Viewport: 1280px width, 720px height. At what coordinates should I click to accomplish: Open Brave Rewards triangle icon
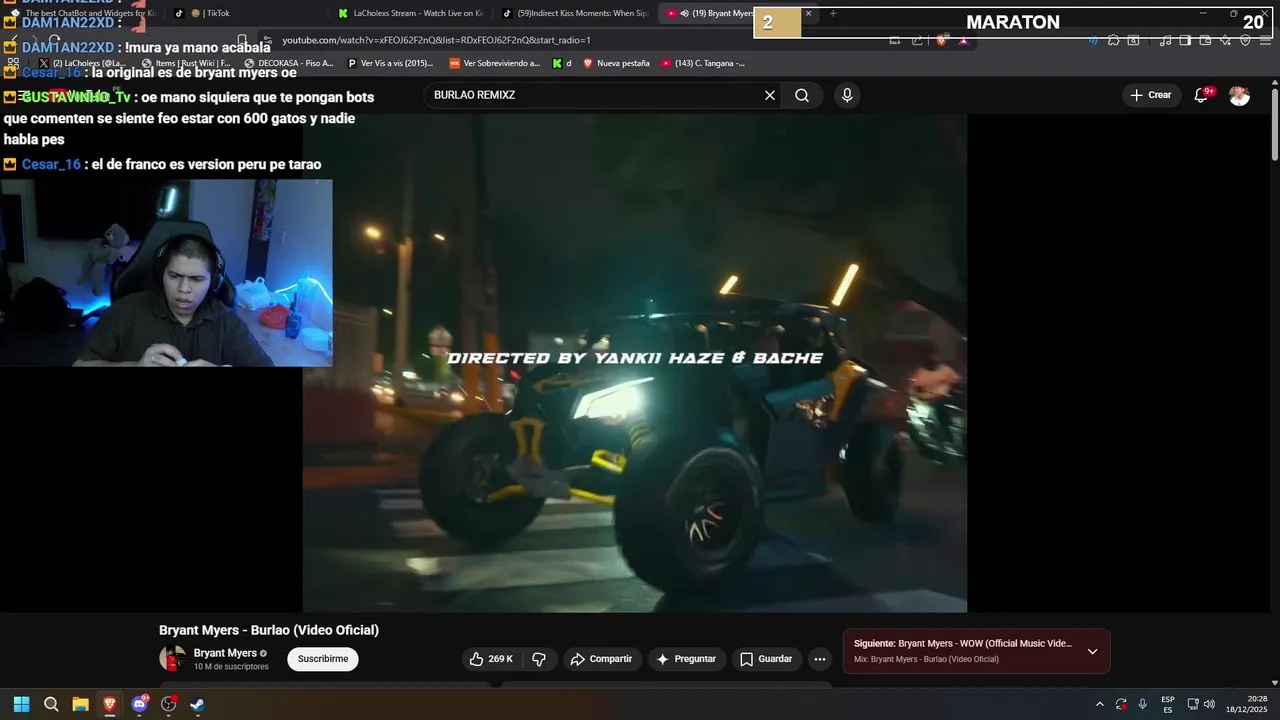click(963, 41)
